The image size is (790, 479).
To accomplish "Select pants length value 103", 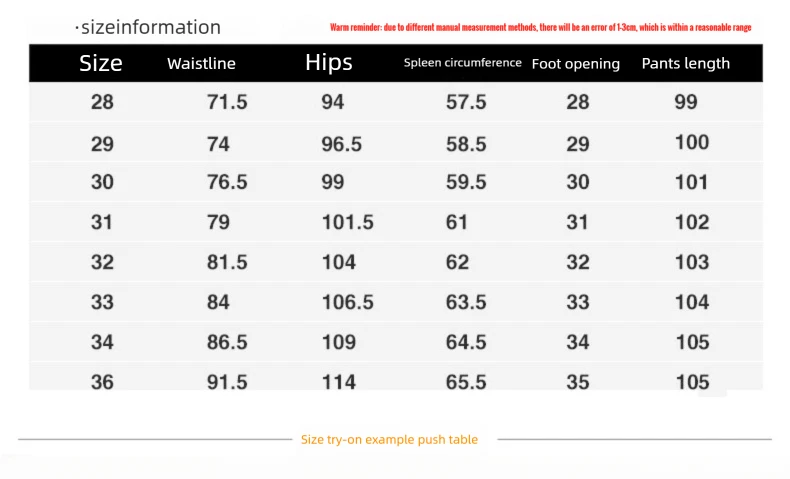I will pyautogui.click(x=692, y=262).
